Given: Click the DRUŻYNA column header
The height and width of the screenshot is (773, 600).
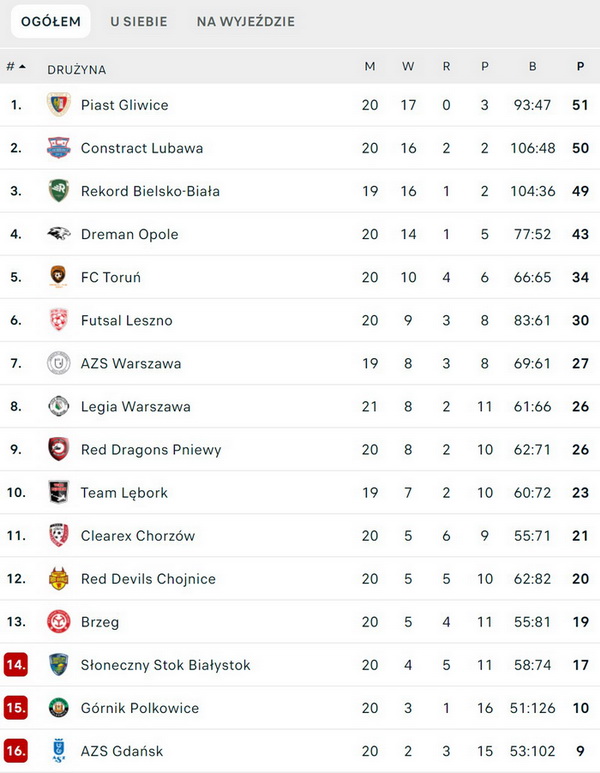Looking at the screenshot, I should tap(76, 70).
